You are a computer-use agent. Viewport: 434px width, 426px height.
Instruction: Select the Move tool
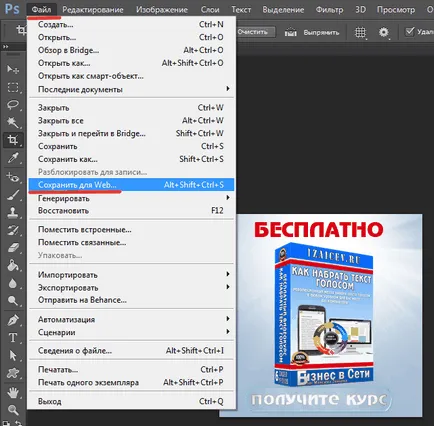click(x=13, y=70)
